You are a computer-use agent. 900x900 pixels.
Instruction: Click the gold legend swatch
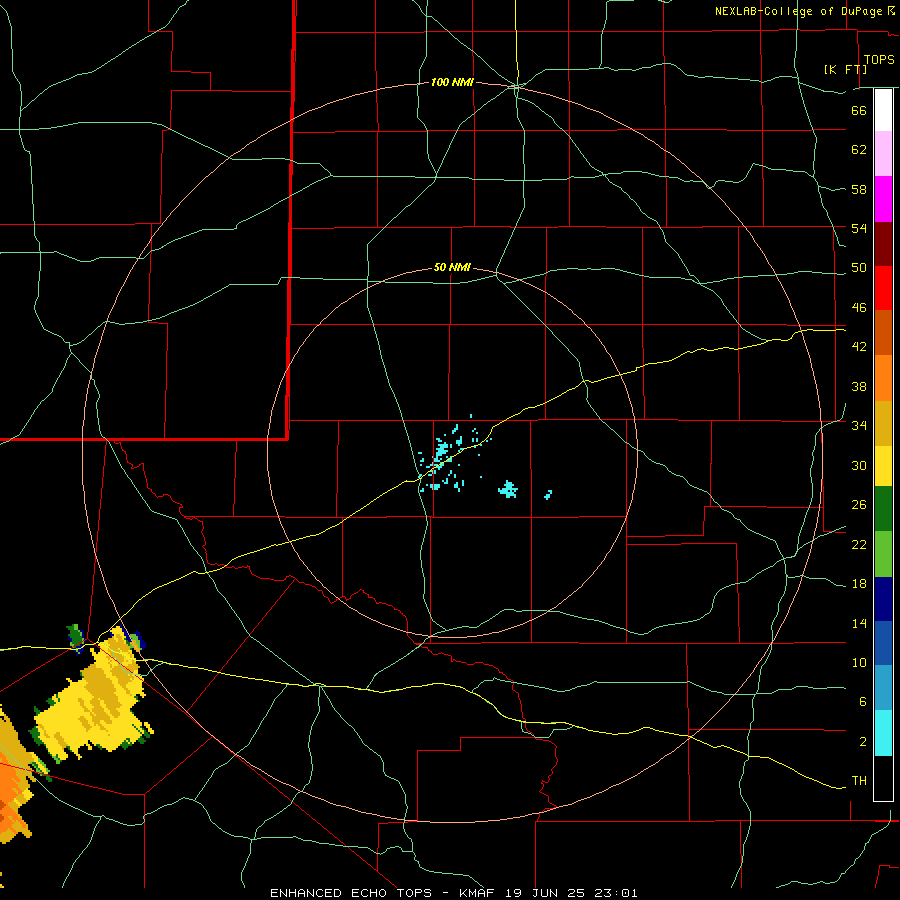[883, 423]
